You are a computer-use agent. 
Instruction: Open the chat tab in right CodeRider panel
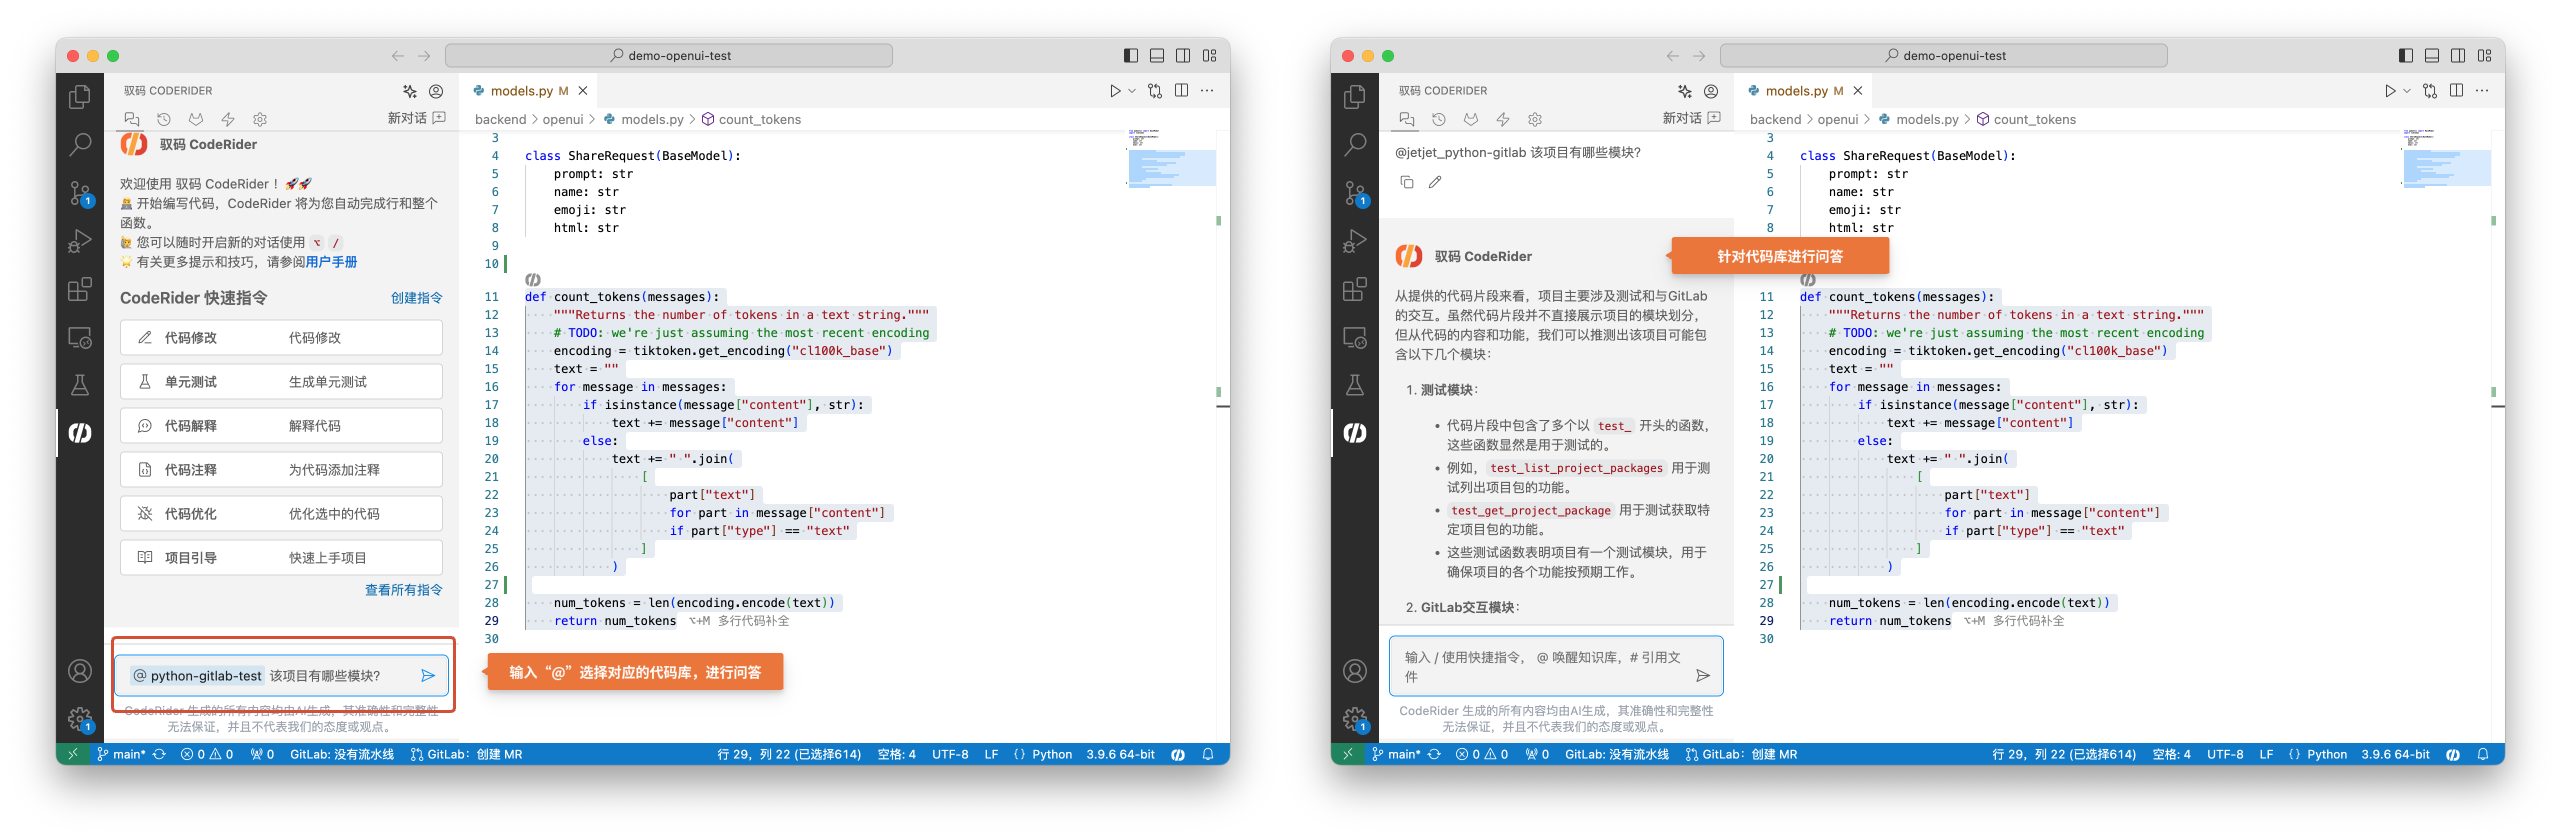coord(1407,119)
